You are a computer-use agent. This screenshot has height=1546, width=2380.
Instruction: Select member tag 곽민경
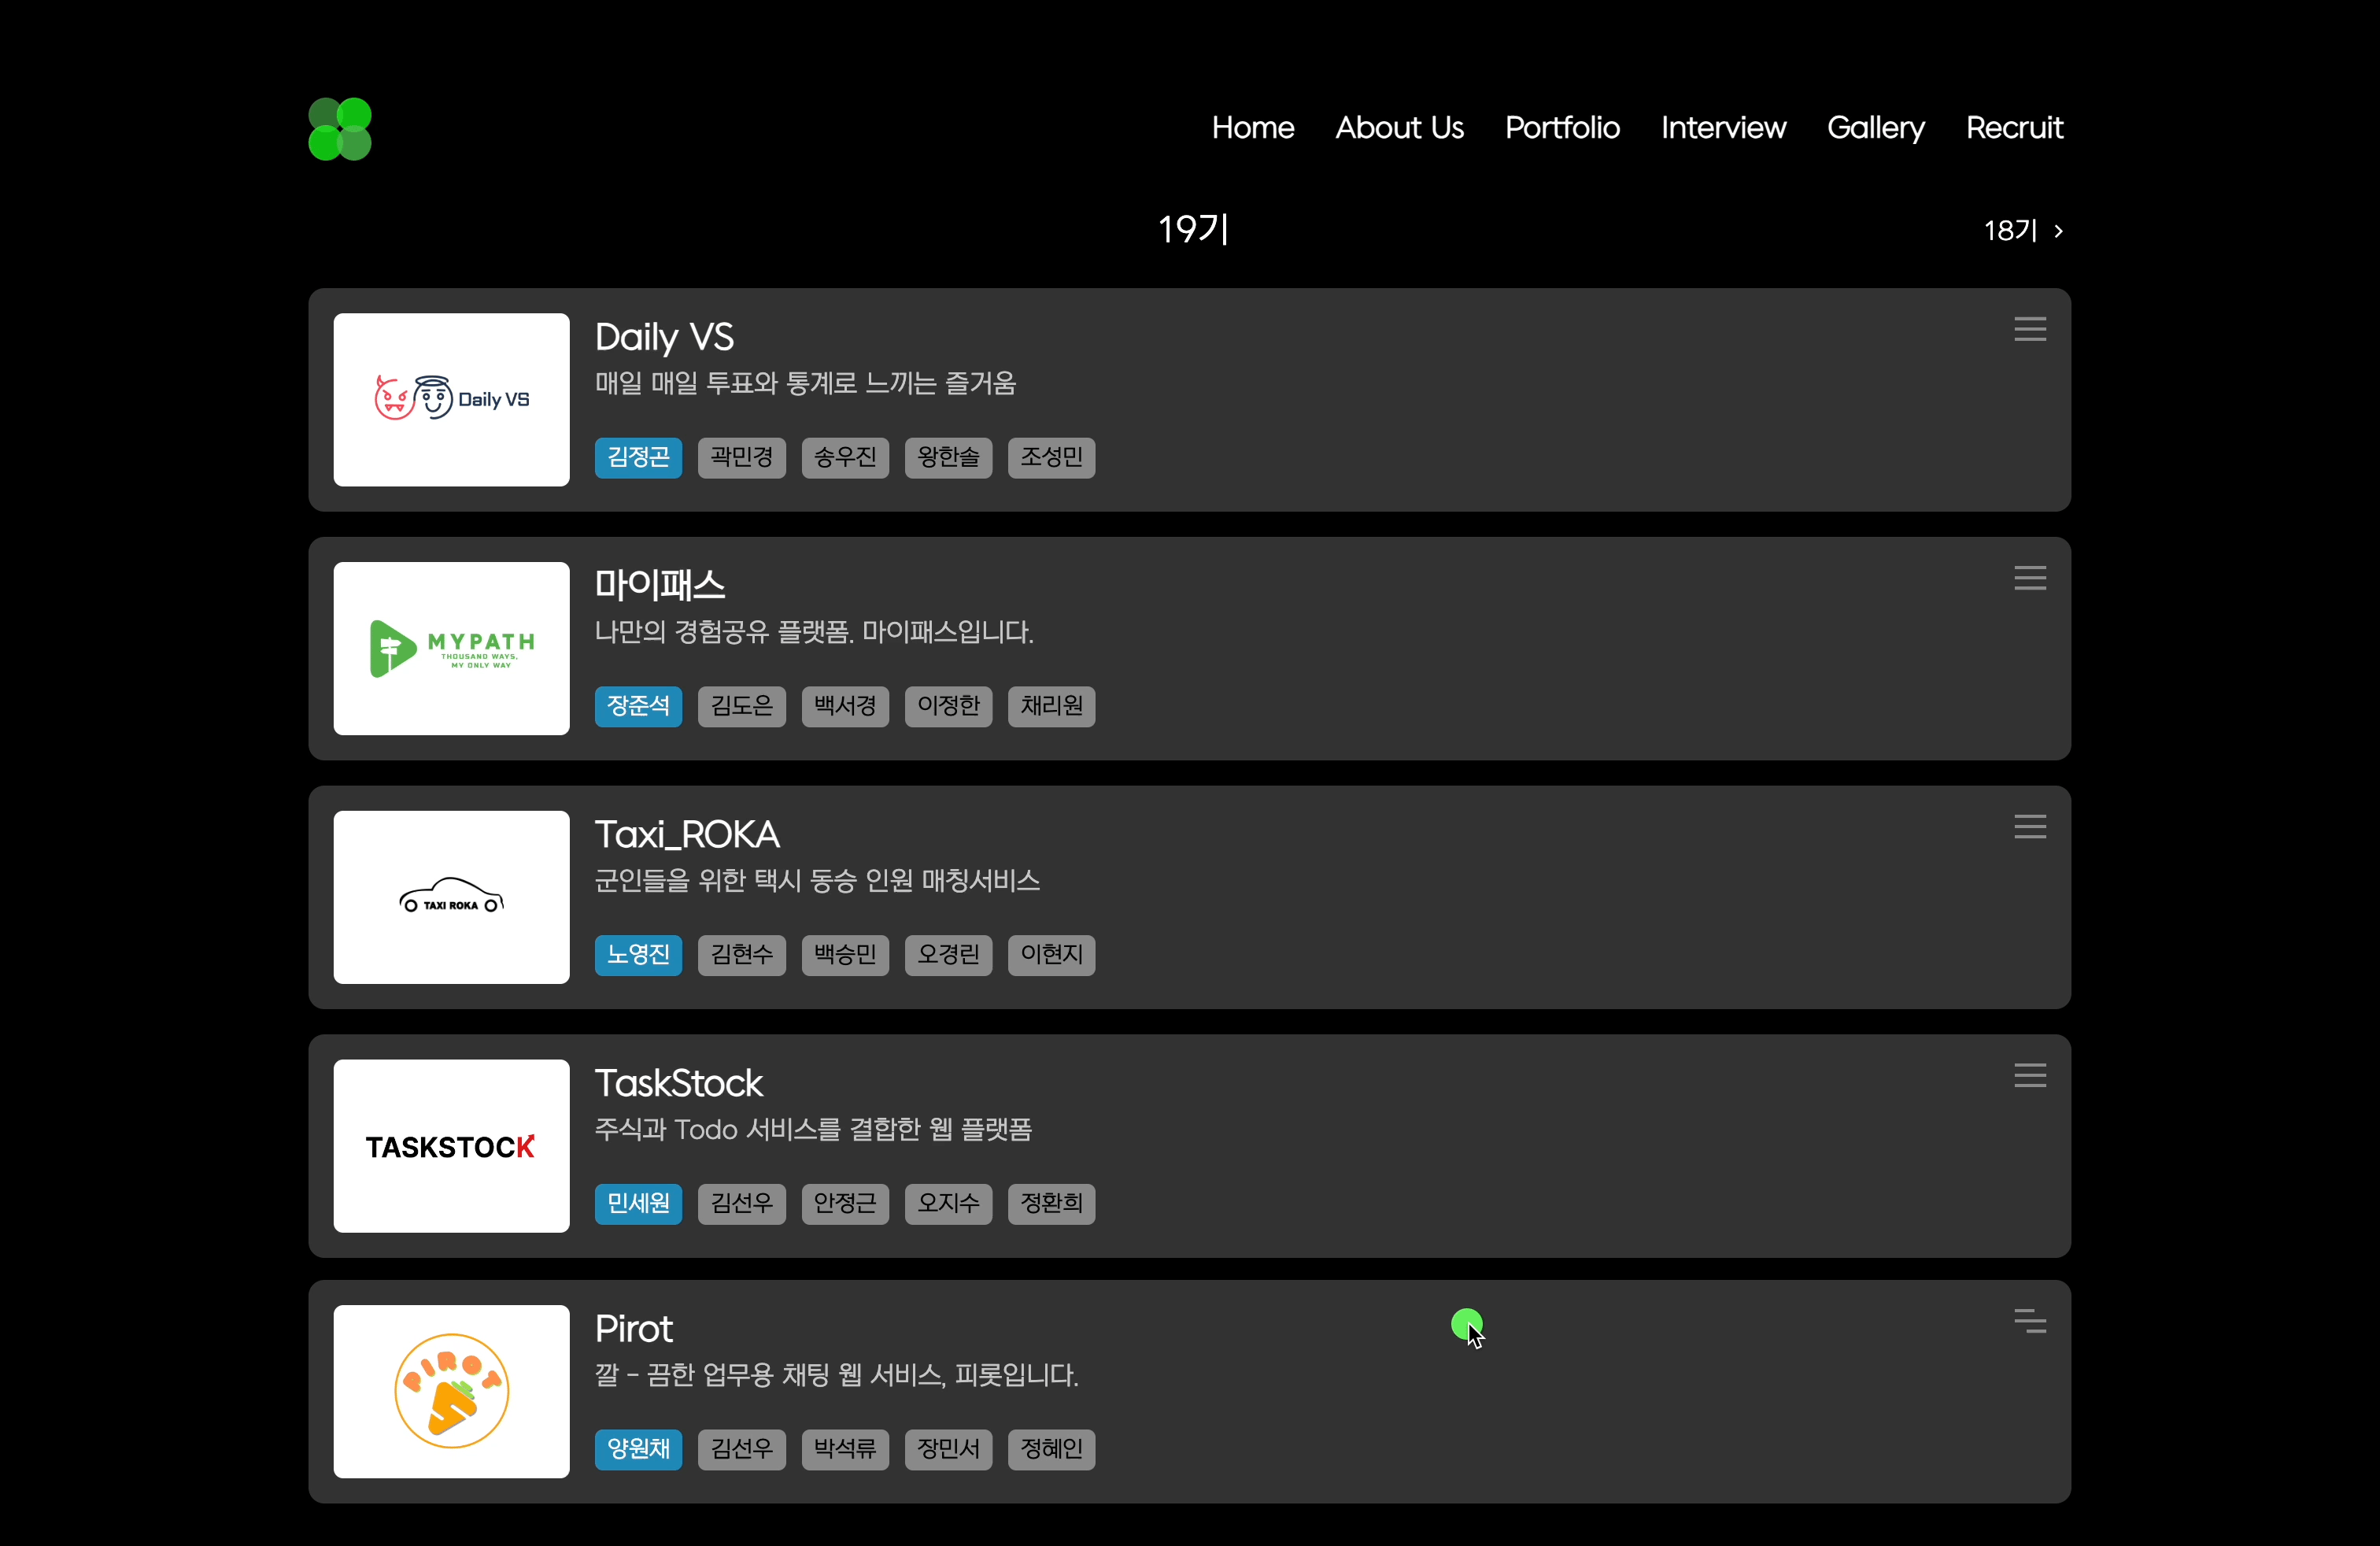742,458
